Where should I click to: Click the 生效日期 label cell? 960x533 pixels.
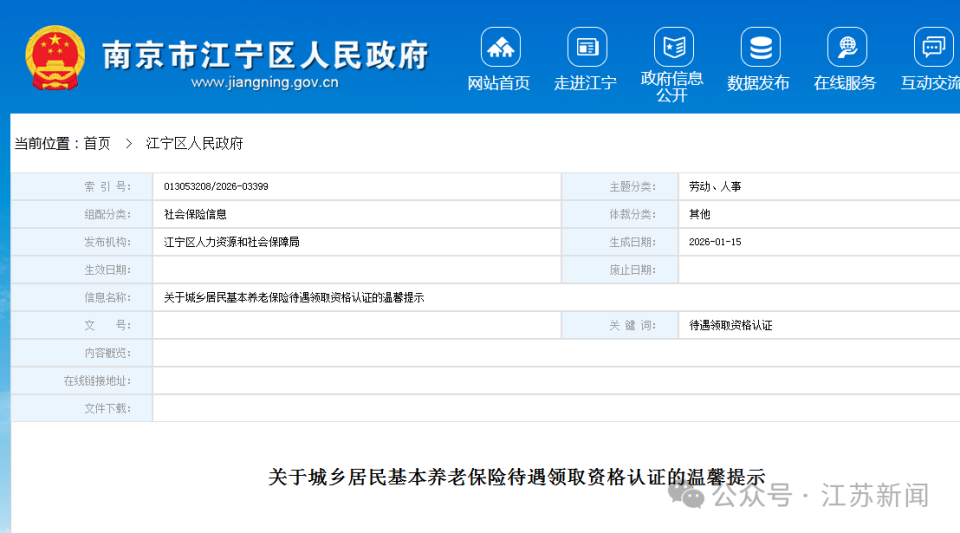coord(81,270)
